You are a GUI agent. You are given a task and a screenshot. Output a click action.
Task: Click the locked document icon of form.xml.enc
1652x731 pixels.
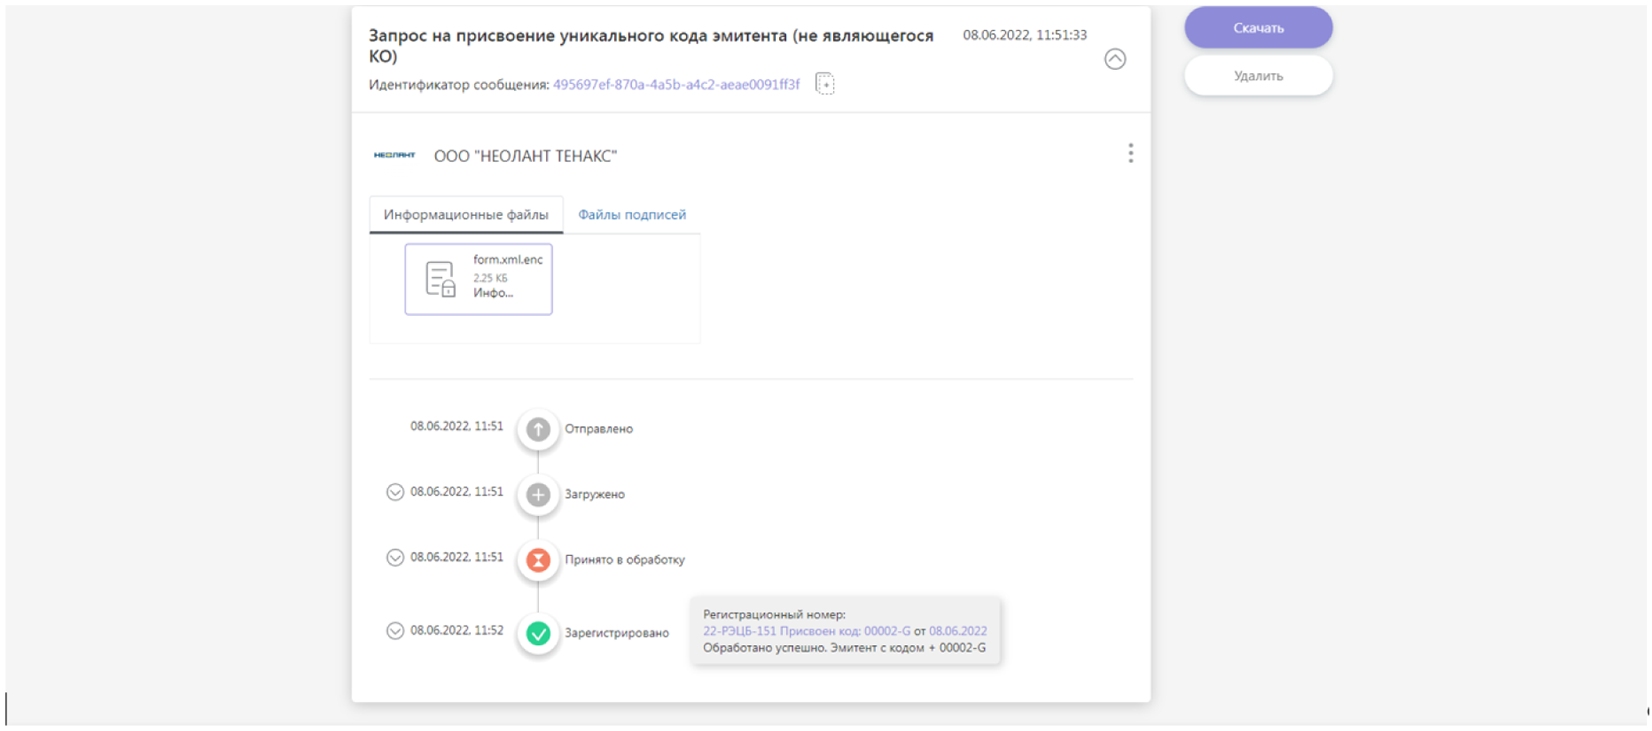[440, 279]
